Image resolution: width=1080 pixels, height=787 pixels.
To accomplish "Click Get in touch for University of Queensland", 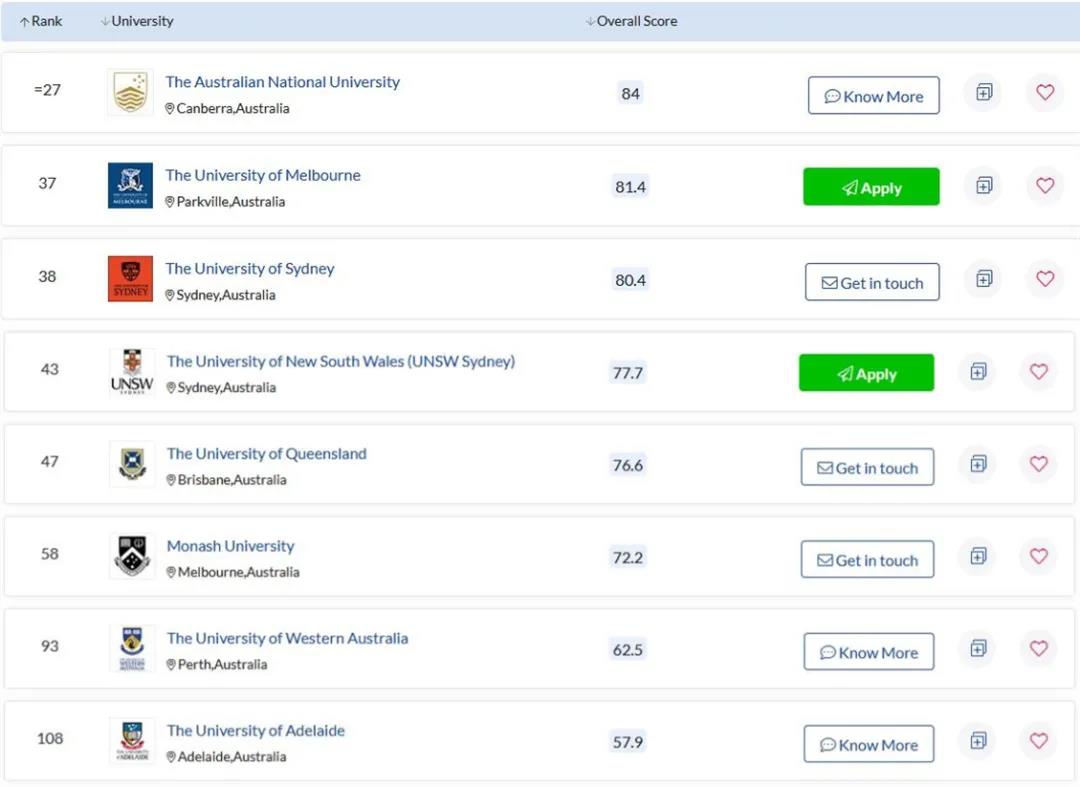I will point(867,468).
